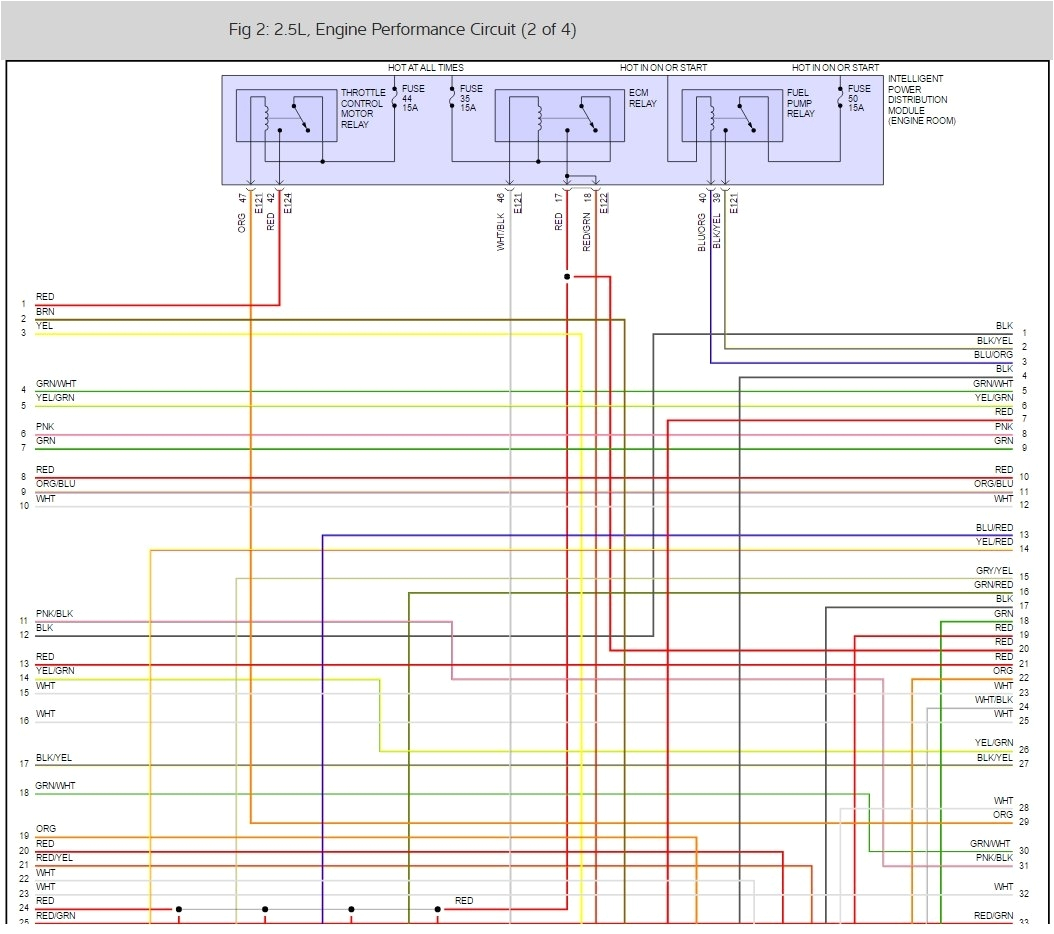Click the BLU/RED wire label on right
This screenshot has width=1054, height=934.
994,527
